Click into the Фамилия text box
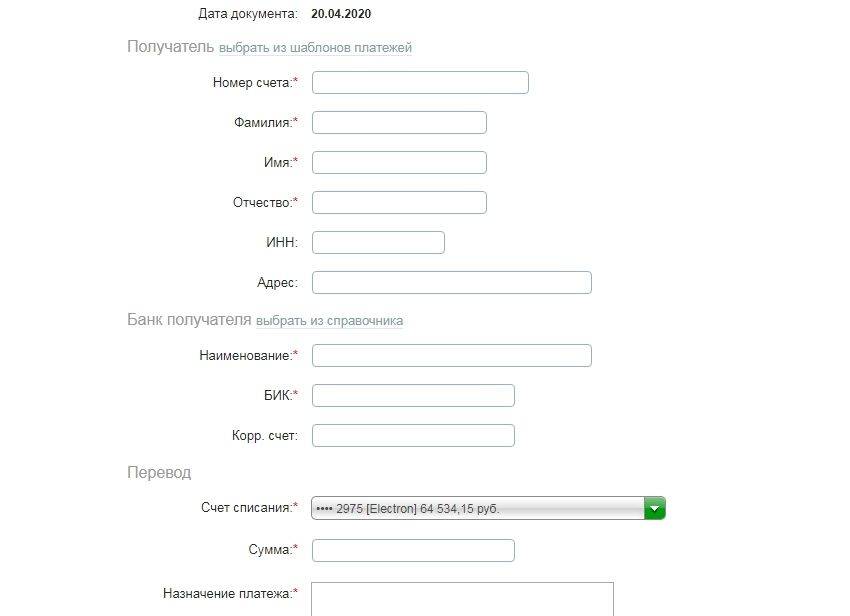The image size is (850, 616). (x=399, y=123)
